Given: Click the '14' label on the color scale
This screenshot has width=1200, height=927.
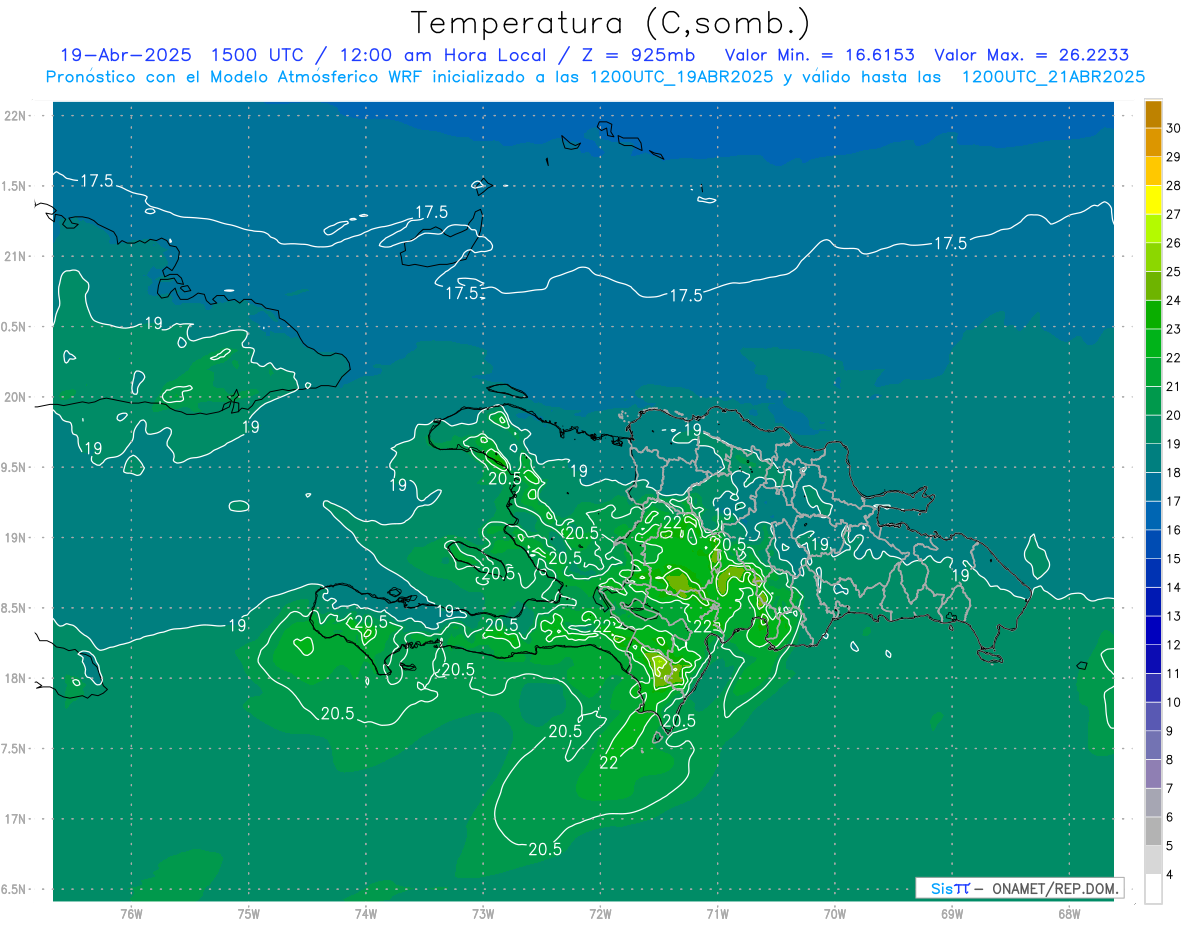Looking at the screenshot, I should pyautogui.click(x=1174, y=588).
